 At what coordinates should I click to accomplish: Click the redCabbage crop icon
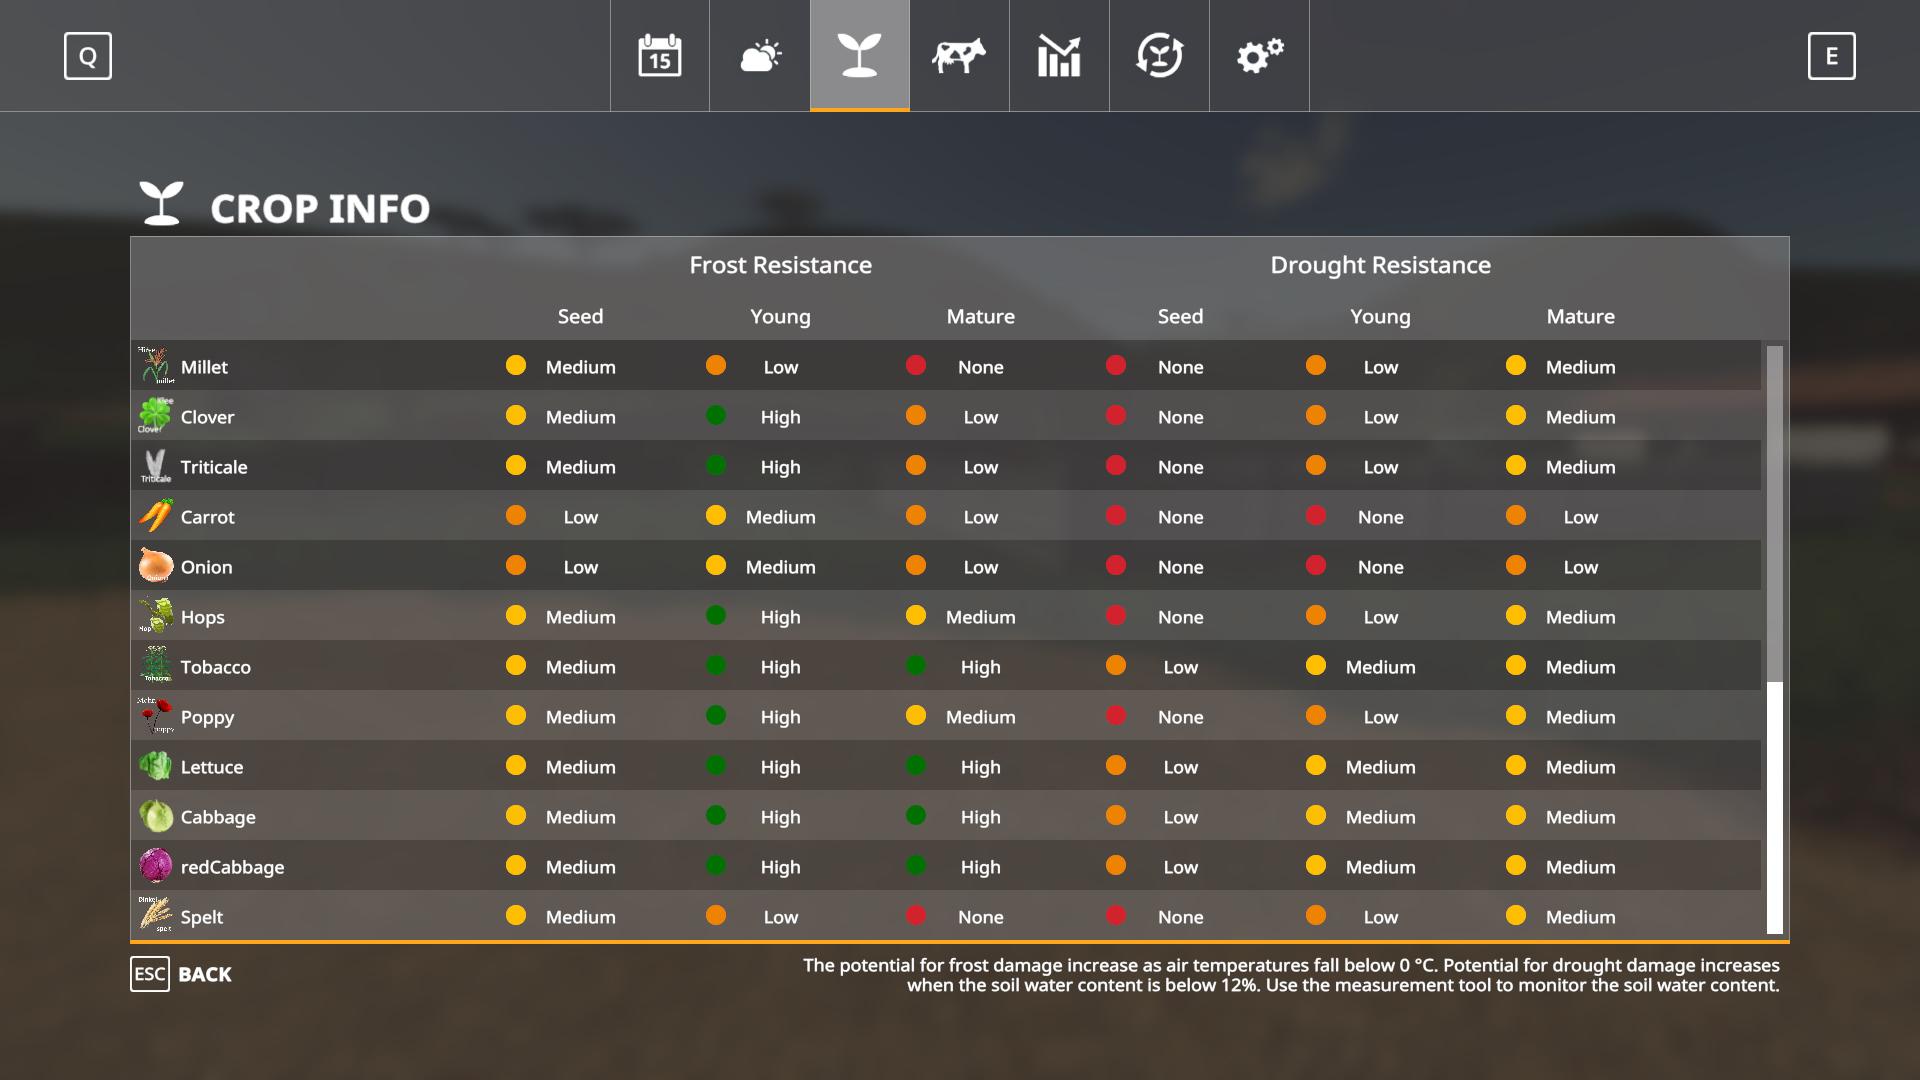(155, 866)
